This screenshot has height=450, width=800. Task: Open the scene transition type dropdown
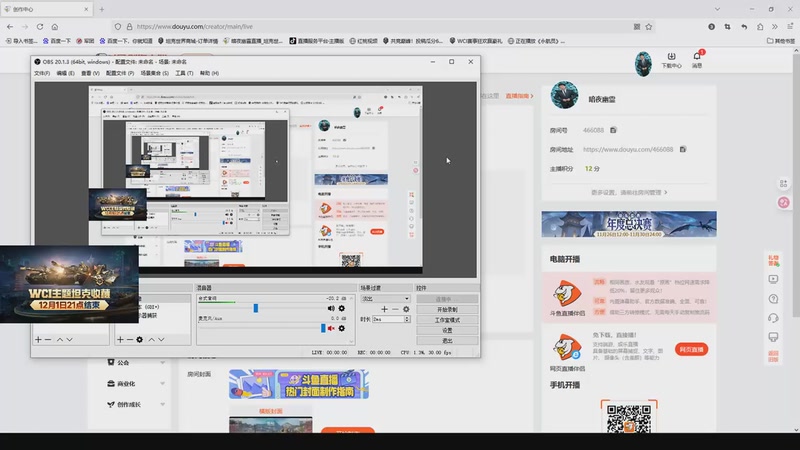pyautogui.click(x=385, y=298)
